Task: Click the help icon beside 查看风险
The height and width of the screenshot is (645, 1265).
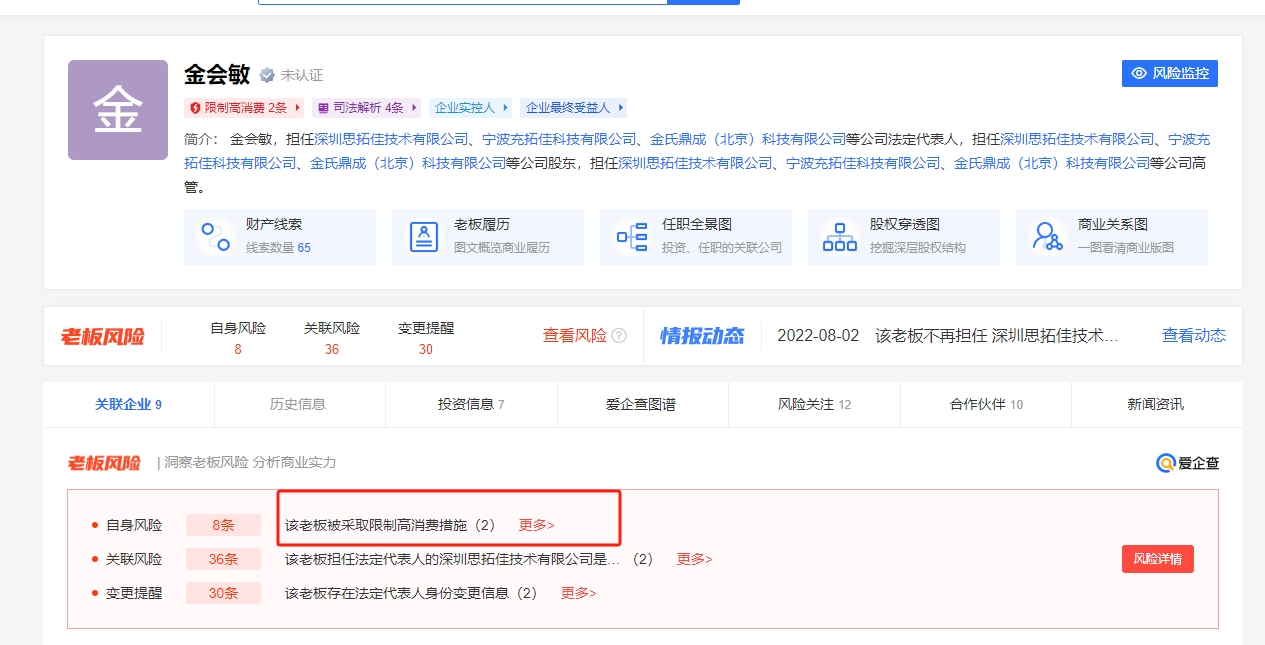Action: click(x=619, y=336)
